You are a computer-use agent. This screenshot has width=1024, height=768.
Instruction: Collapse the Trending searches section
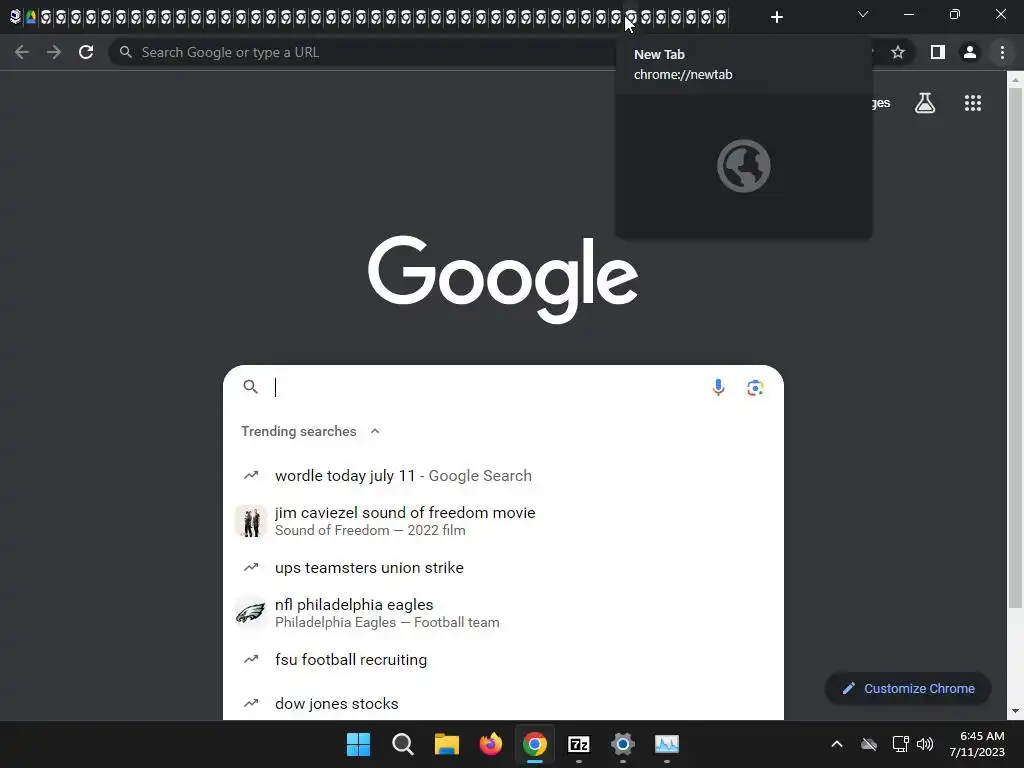click(375, 431)
